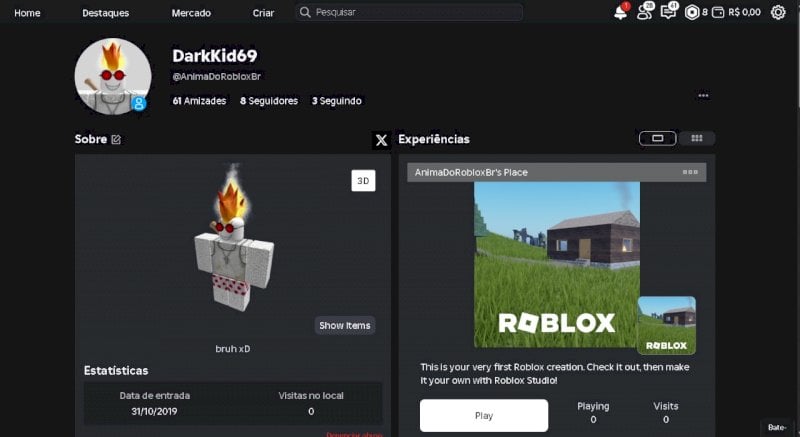This screenshot has height=437, width=800.
Task: Click the Experiências heading
Action: (x=434, y=139)
